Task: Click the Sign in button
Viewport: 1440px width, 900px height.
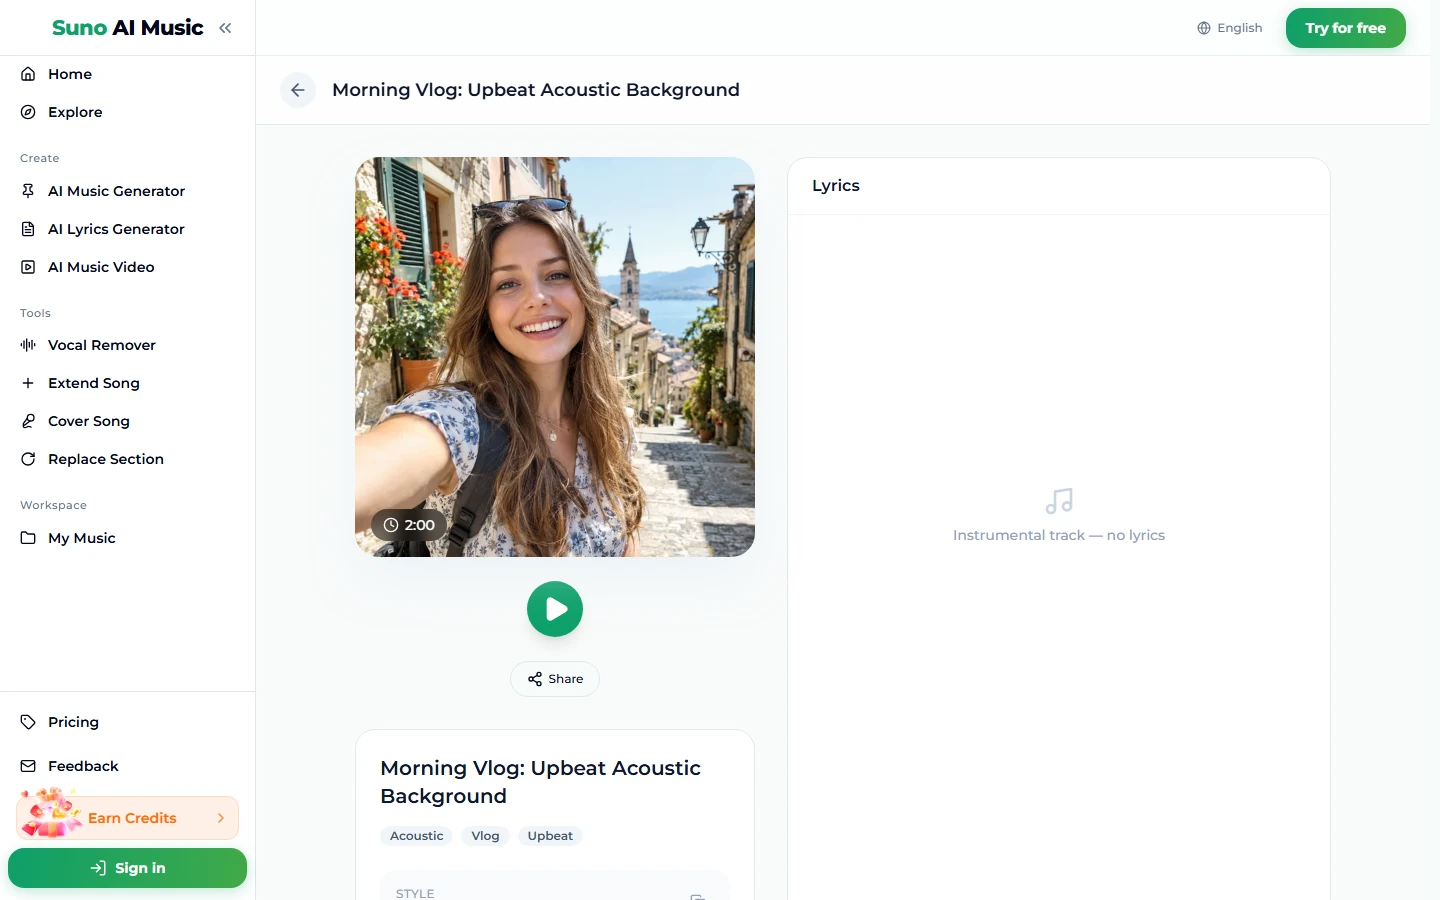Action: [128, 868]
